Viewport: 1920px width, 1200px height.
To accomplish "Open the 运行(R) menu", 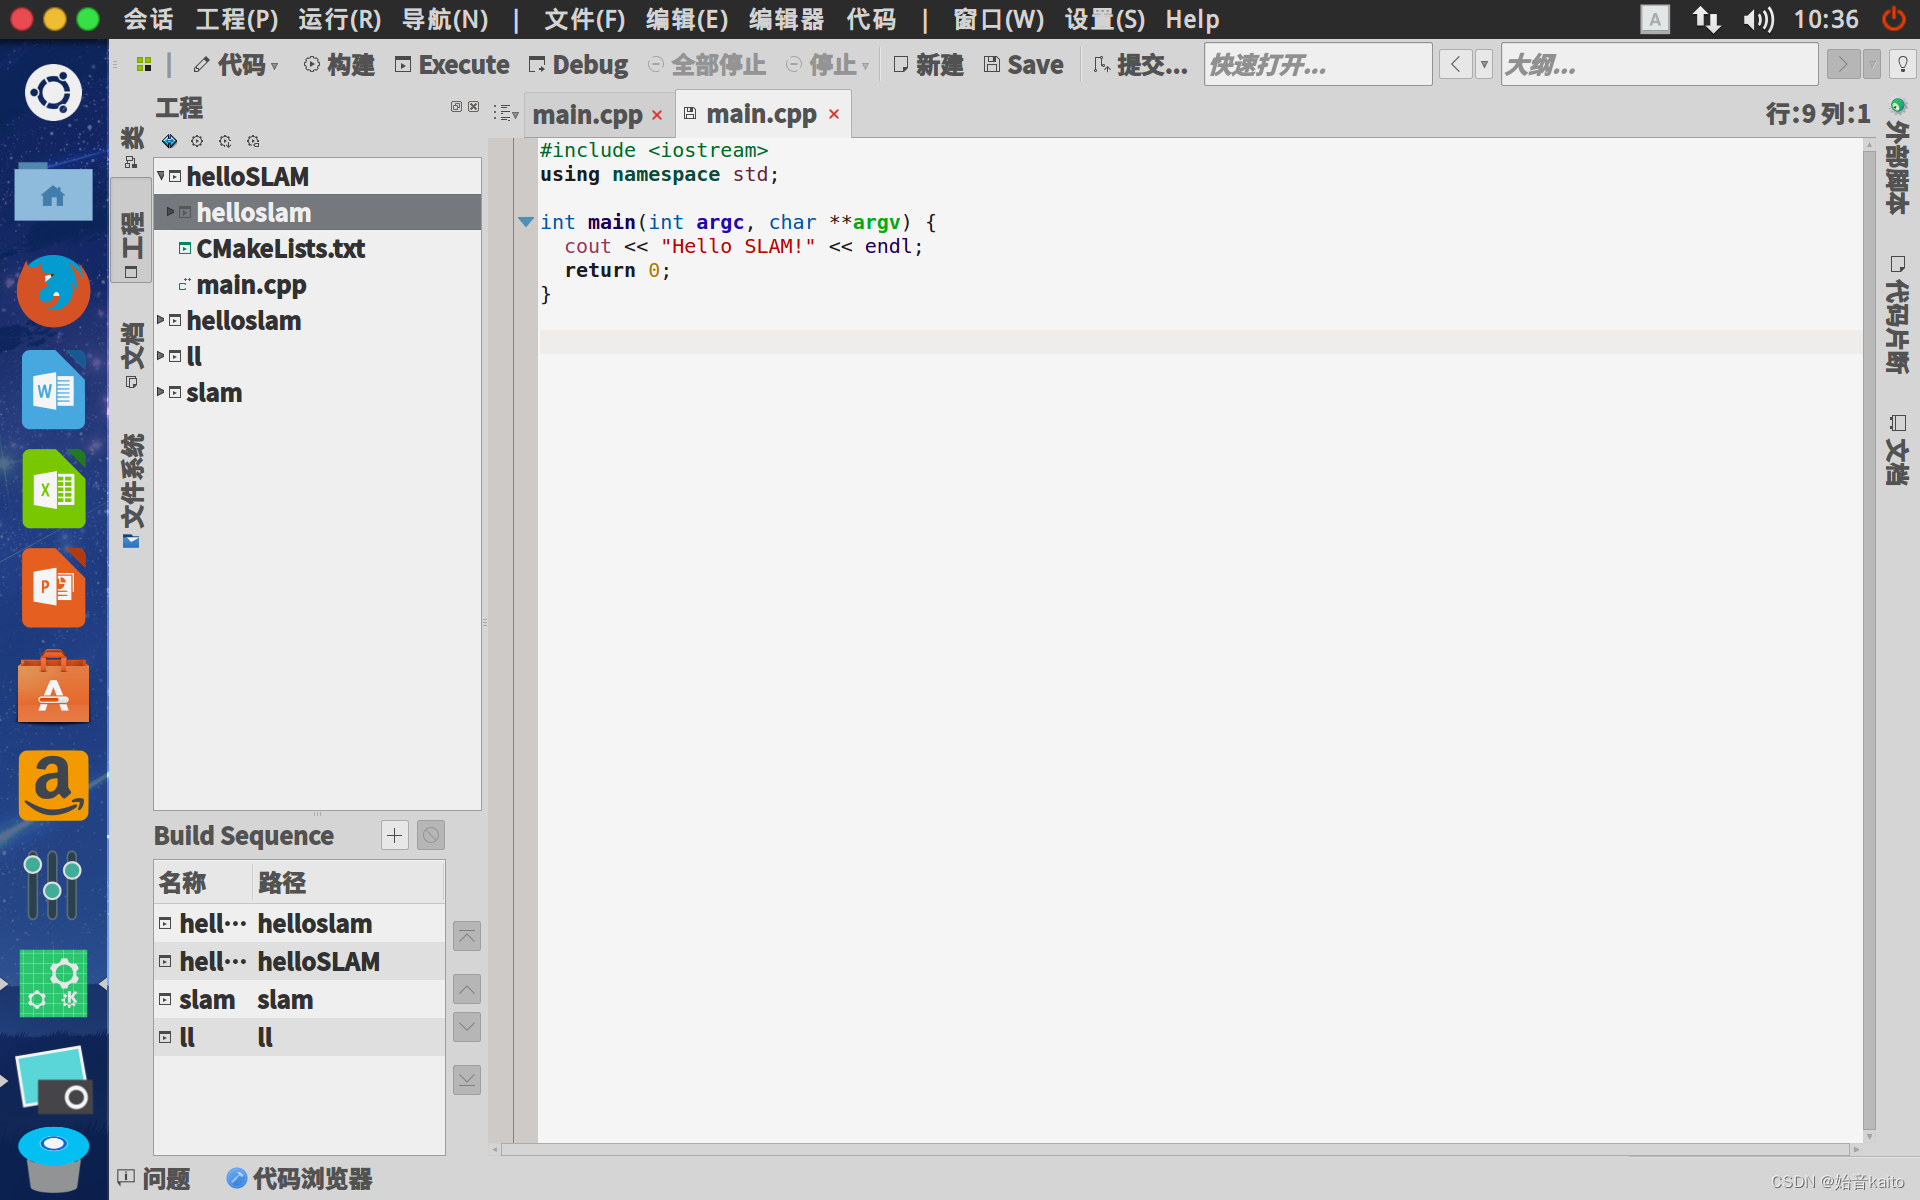I will [339, 19].
